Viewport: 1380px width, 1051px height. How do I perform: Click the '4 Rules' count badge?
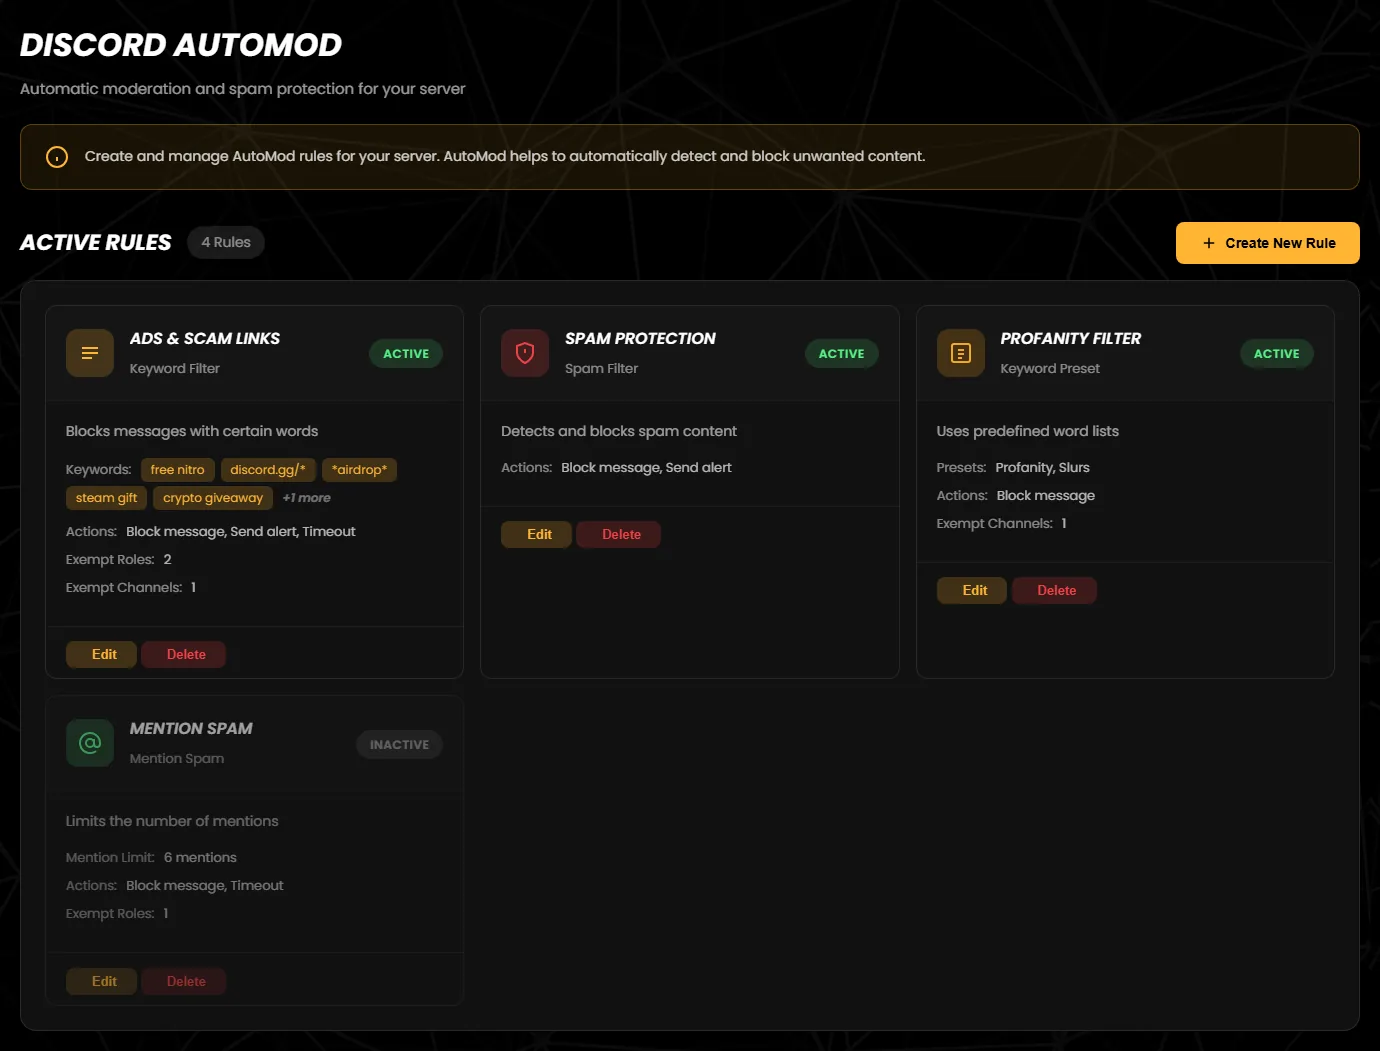click(x=226, y=242)
